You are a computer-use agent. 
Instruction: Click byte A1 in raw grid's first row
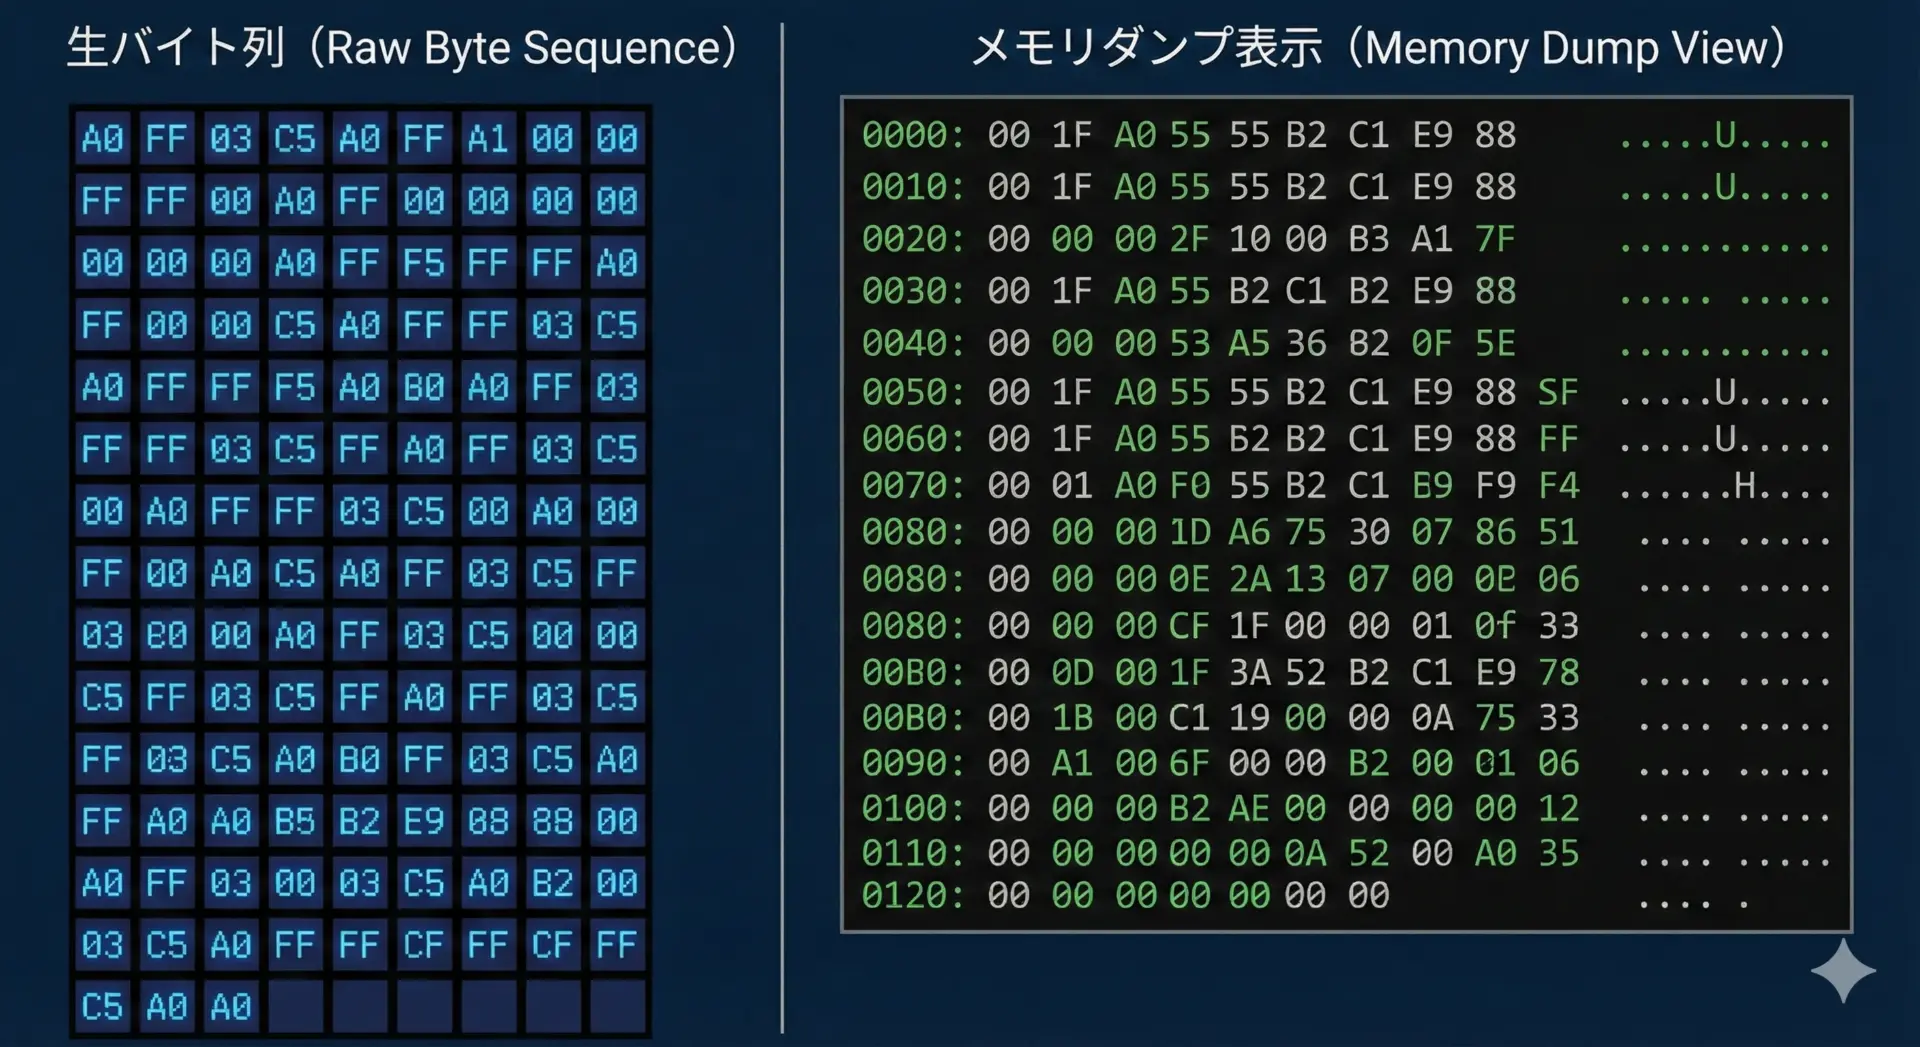(x=488, y=138)
